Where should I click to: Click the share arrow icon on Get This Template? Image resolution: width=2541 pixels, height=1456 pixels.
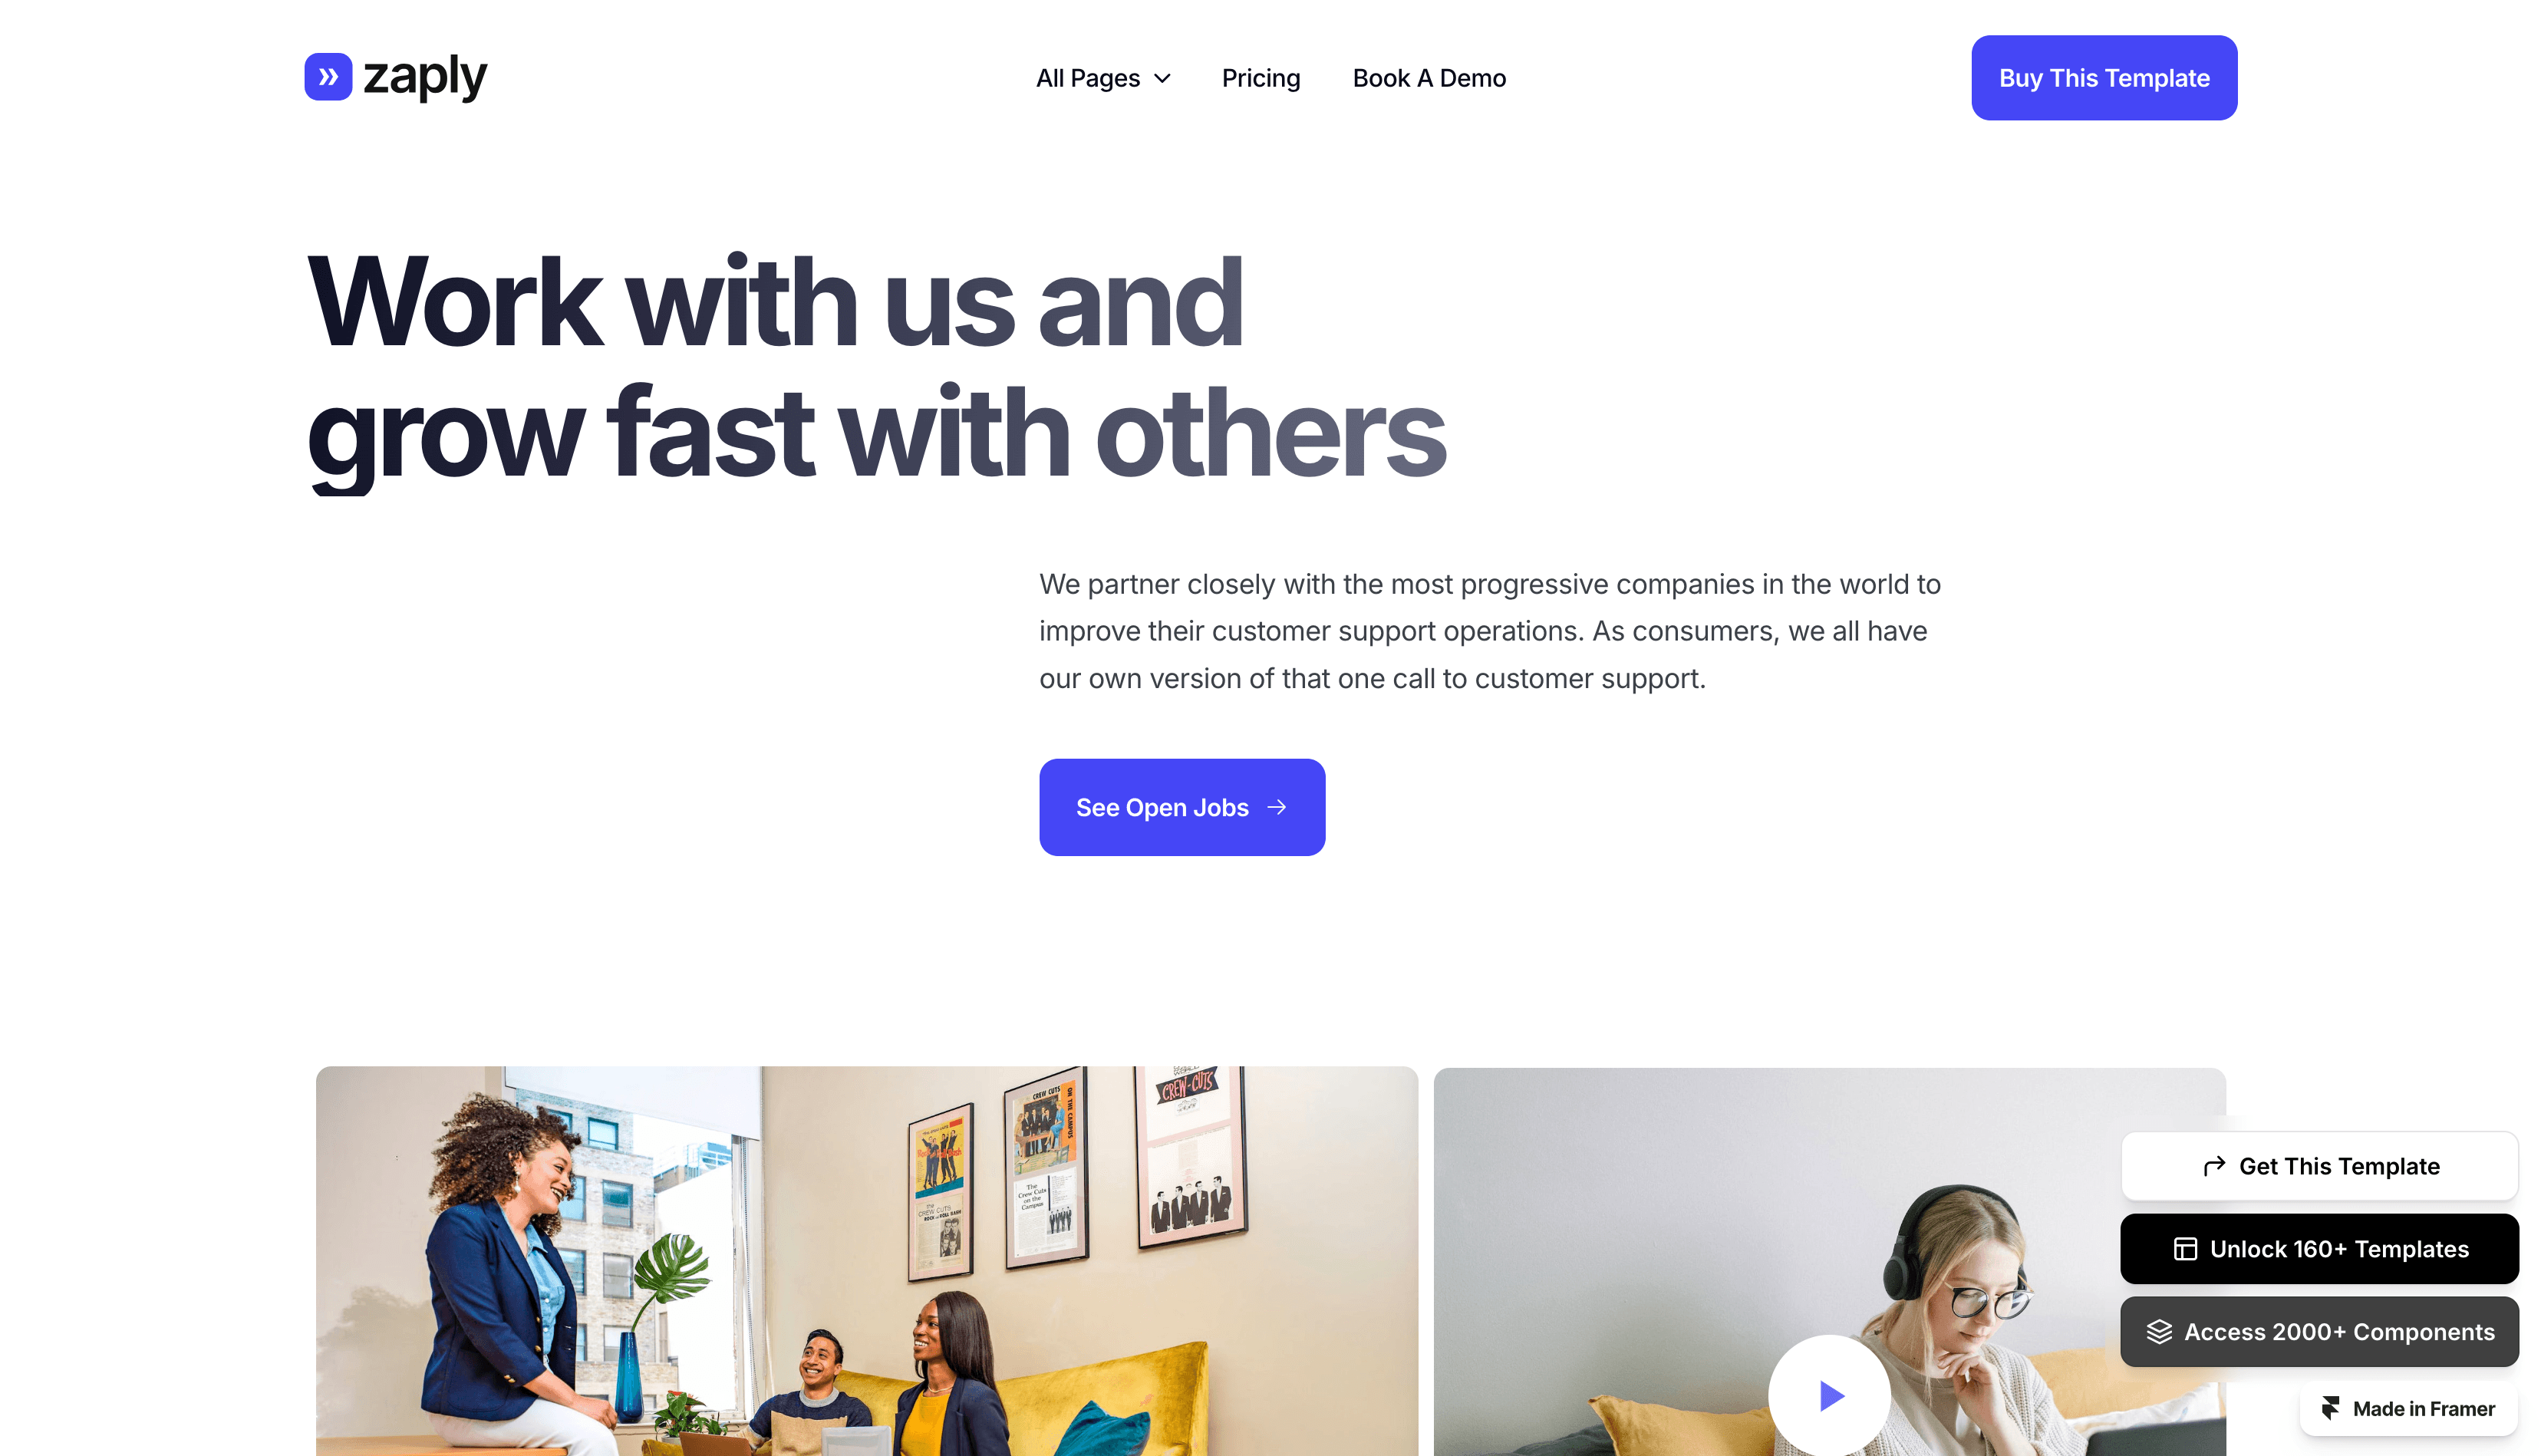[2214, 1166]
